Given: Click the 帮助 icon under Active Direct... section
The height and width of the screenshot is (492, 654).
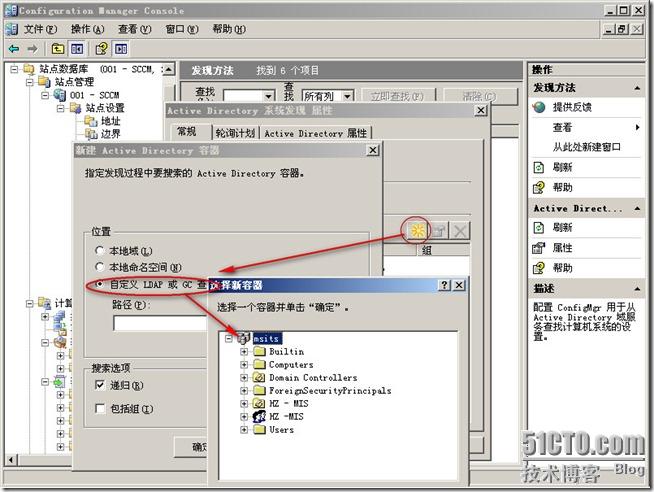Looking at the screenshot, I should [x=538, y=268].
